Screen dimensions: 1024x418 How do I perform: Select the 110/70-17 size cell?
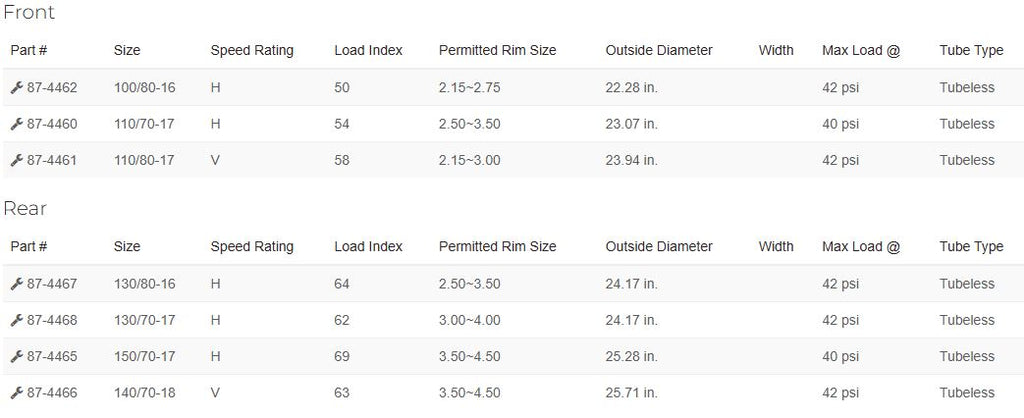click(x=144, y=124)
